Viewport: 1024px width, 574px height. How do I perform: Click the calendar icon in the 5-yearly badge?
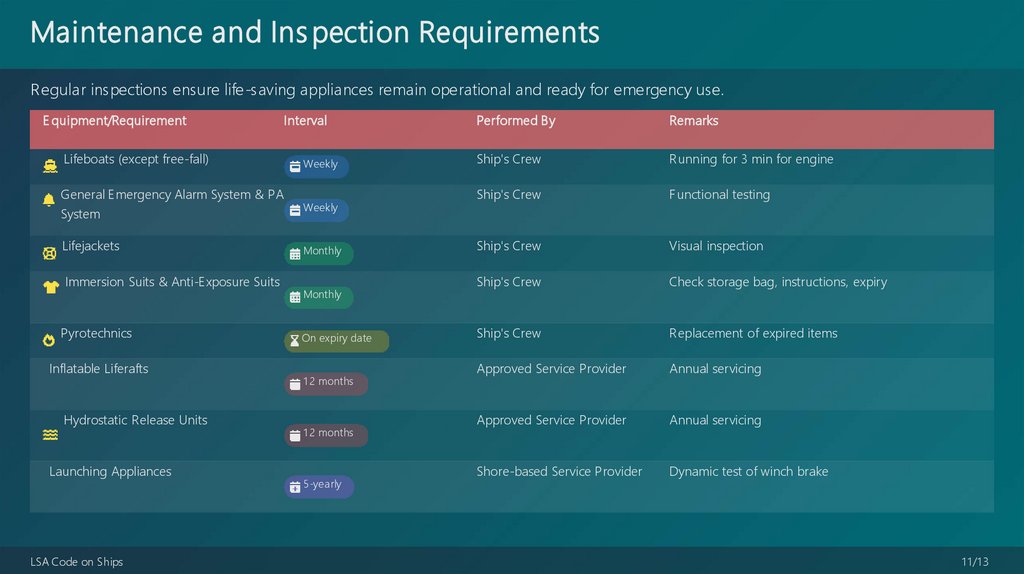(295, 487)
